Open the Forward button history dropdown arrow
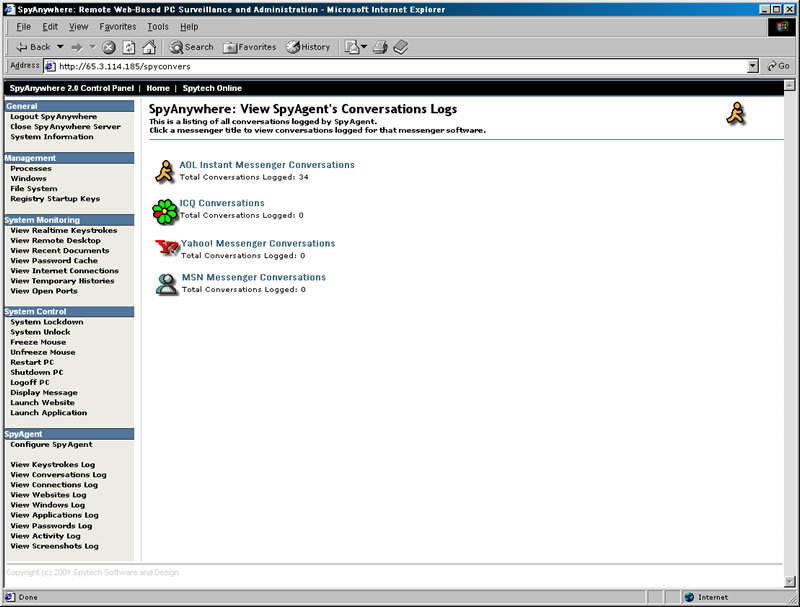 (x=92, y=47)
